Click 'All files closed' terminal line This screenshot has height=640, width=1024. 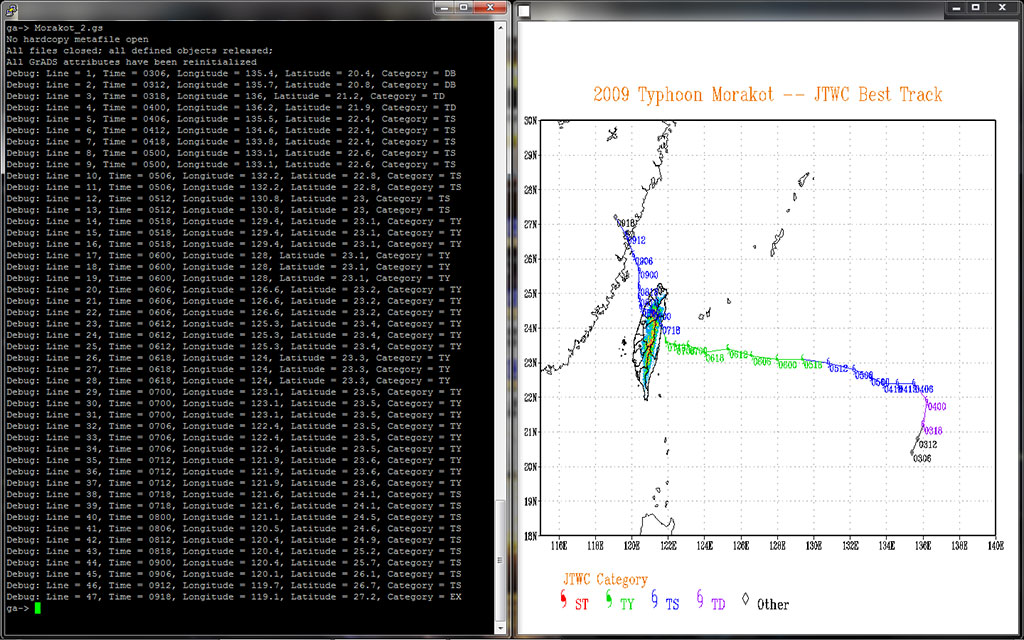[140, 51]
